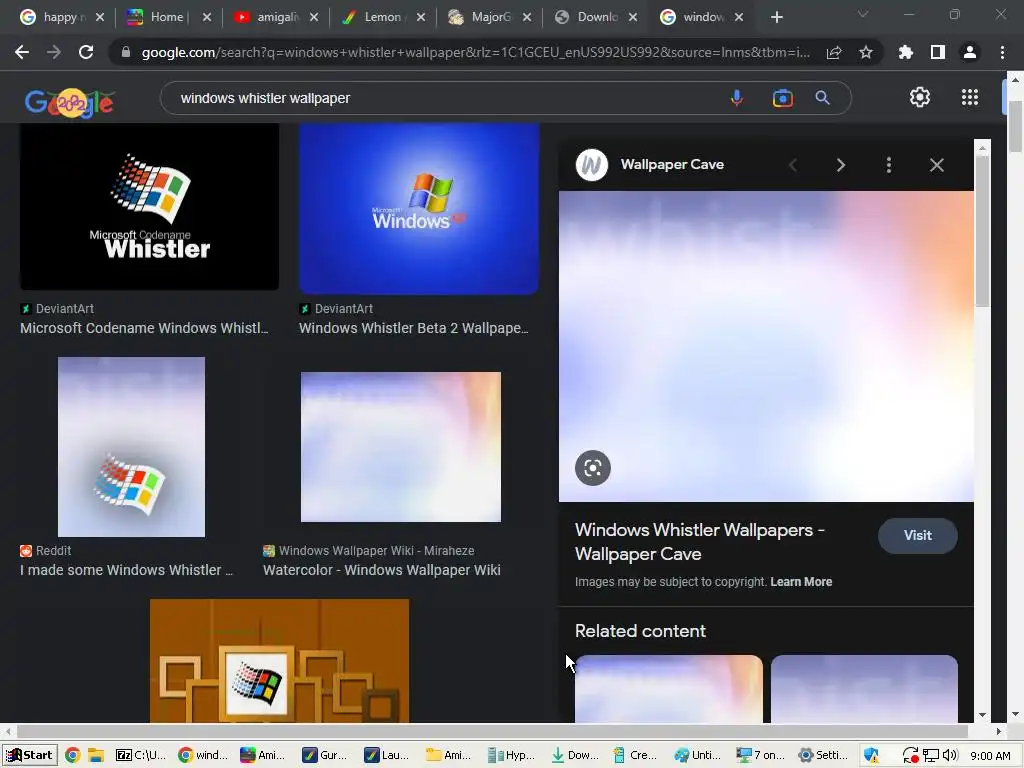Close the Wallpaper Cave preview panel
The width and height of the screenshot is (1024, 768).
(x=936, y=165)
